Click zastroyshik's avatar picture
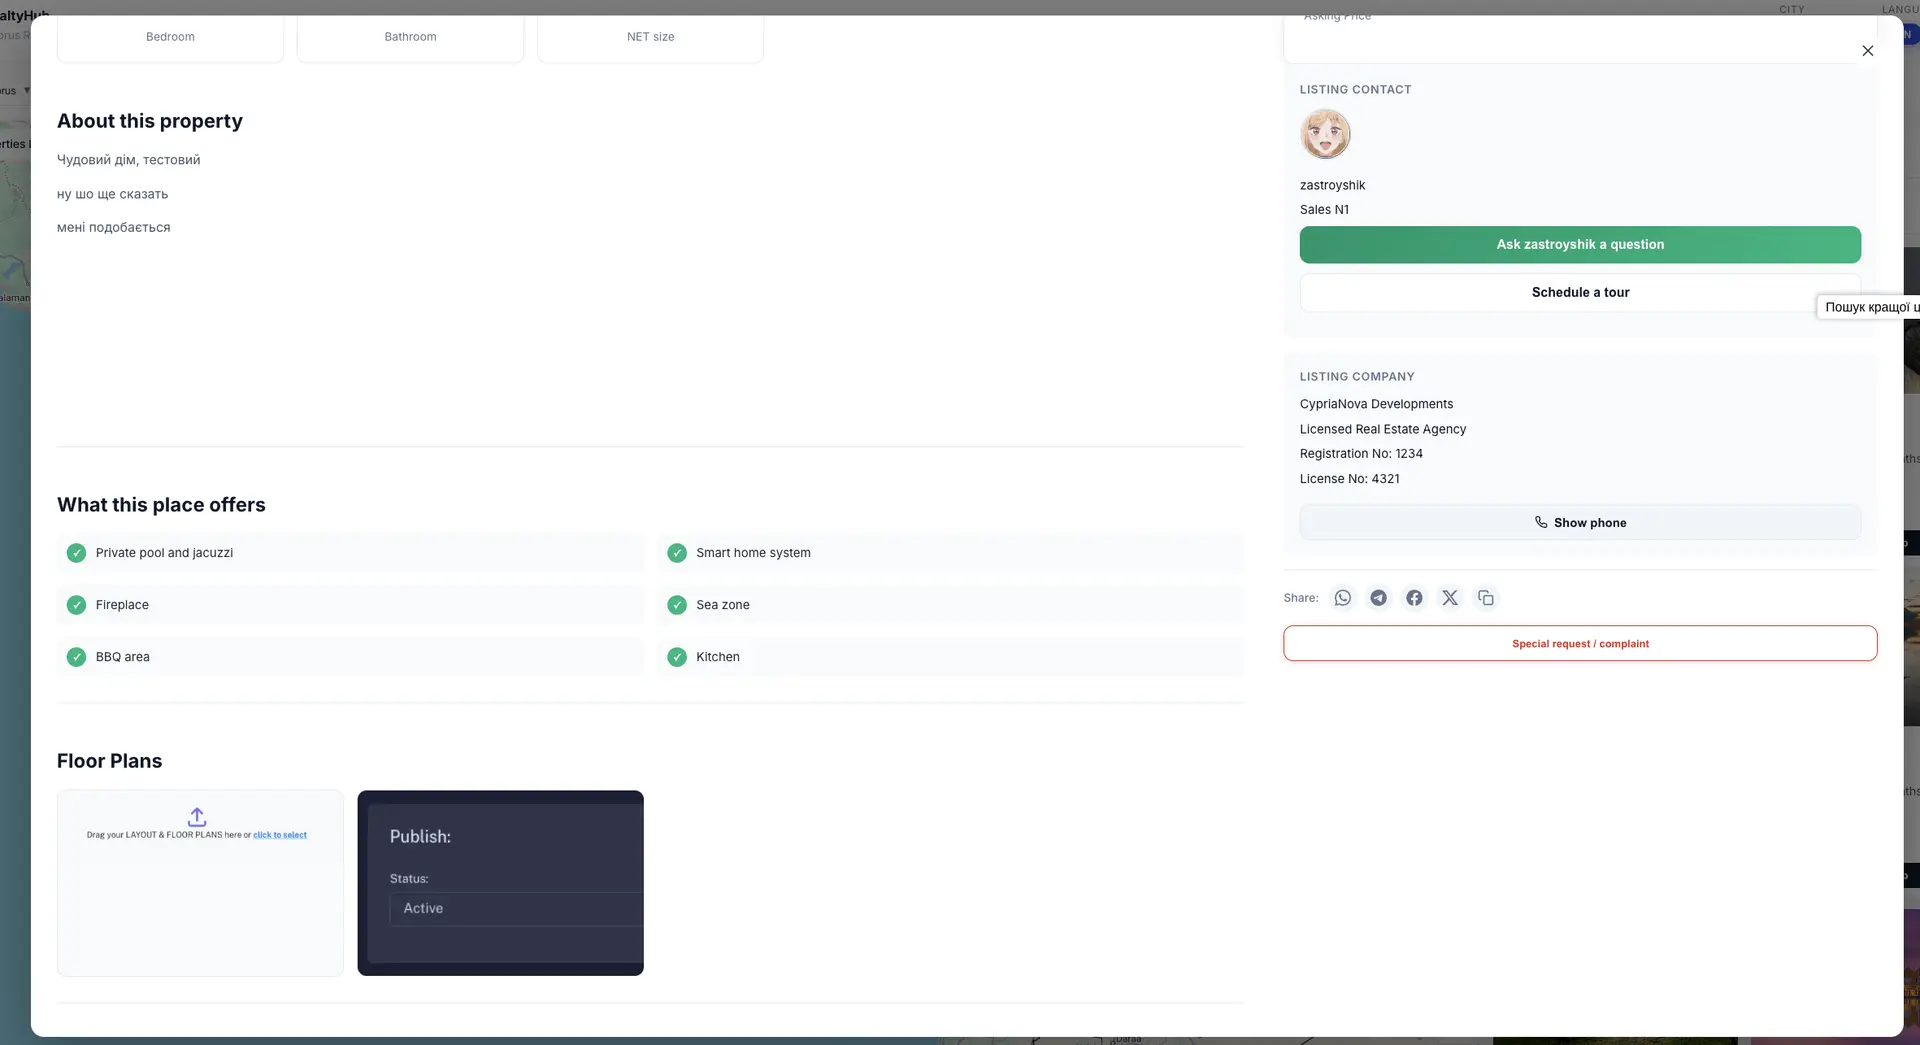The image size is (1920, 1045). point(1325,134)
